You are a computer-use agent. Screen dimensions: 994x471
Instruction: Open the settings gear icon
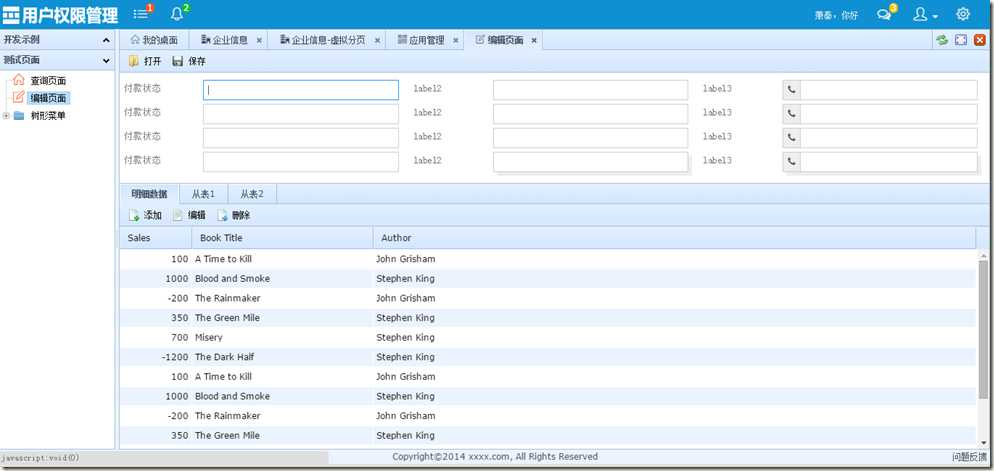point(963,14)
